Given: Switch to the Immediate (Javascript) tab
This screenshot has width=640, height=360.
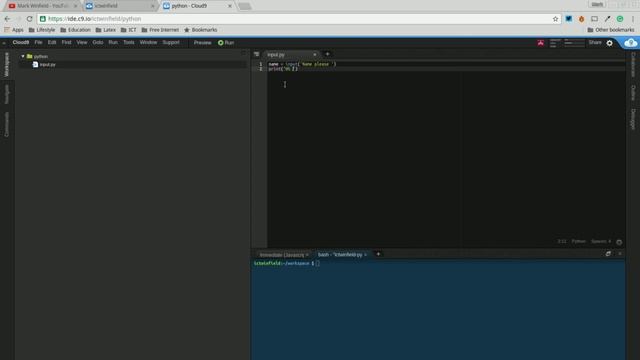Looking at the screenshot, I should click(282, 255).
